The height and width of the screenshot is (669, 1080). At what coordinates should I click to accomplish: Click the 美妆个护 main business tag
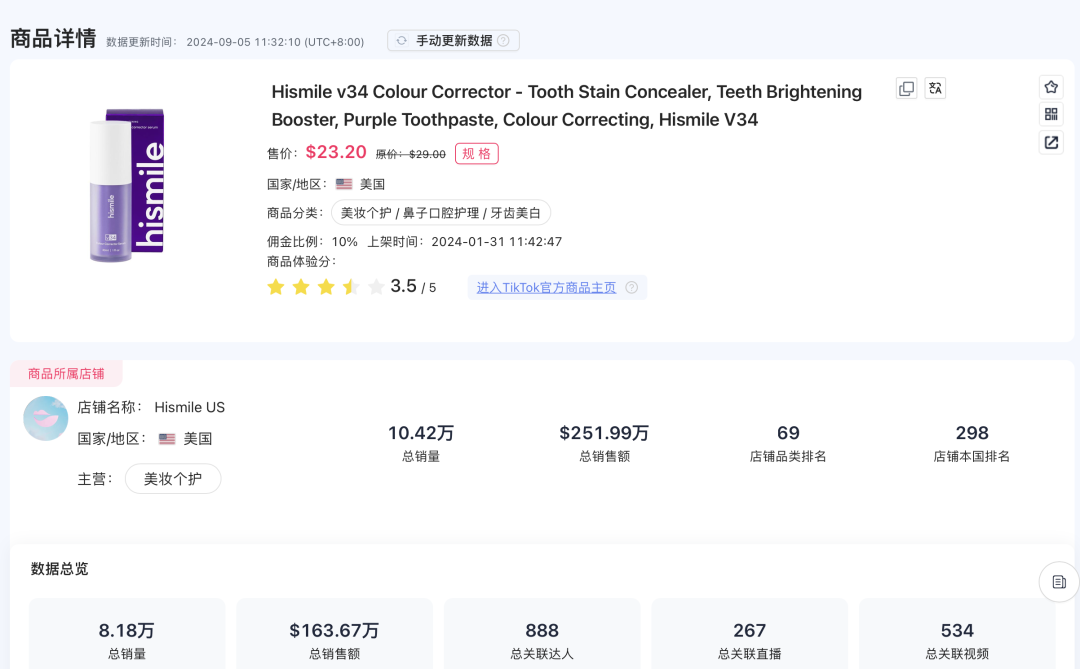[x=173, y=479]
